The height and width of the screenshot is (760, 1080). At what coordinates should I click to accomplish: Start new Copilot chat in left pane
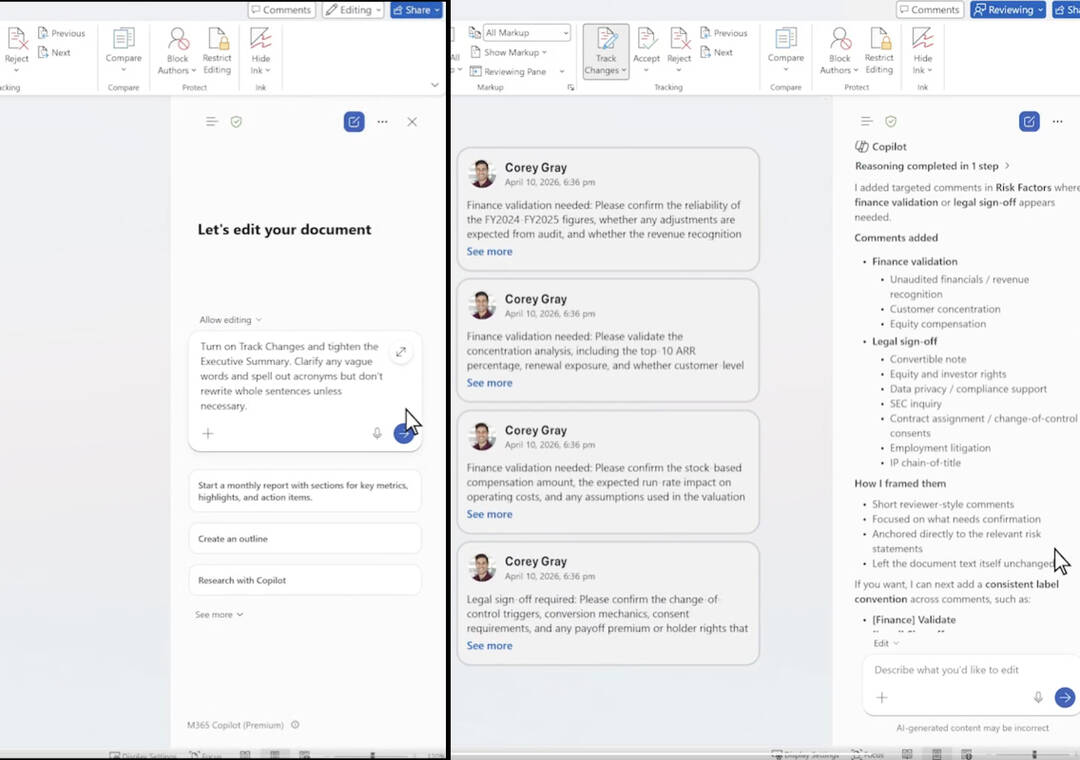(x=353, y=122)
